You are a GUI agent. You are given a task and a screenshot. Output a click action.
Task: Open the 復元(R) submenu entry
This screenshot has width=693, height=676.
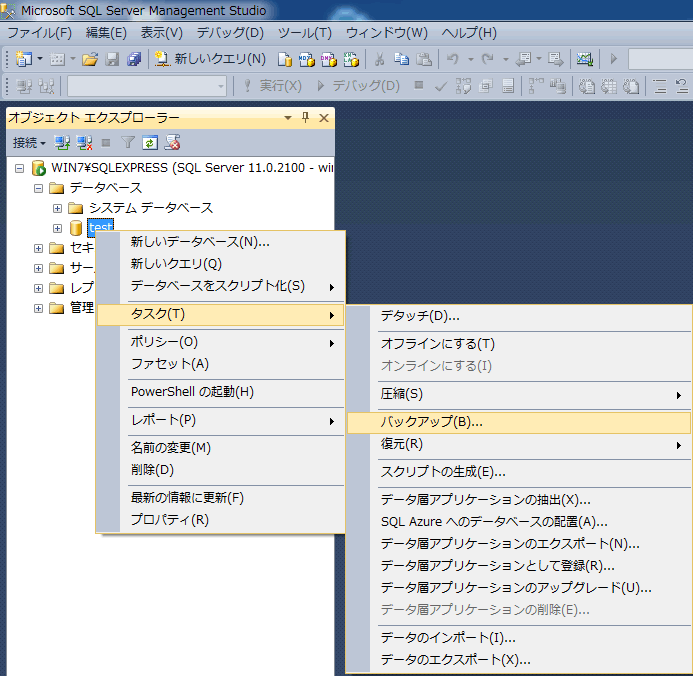pyautogui.click(x=402, y=444)
